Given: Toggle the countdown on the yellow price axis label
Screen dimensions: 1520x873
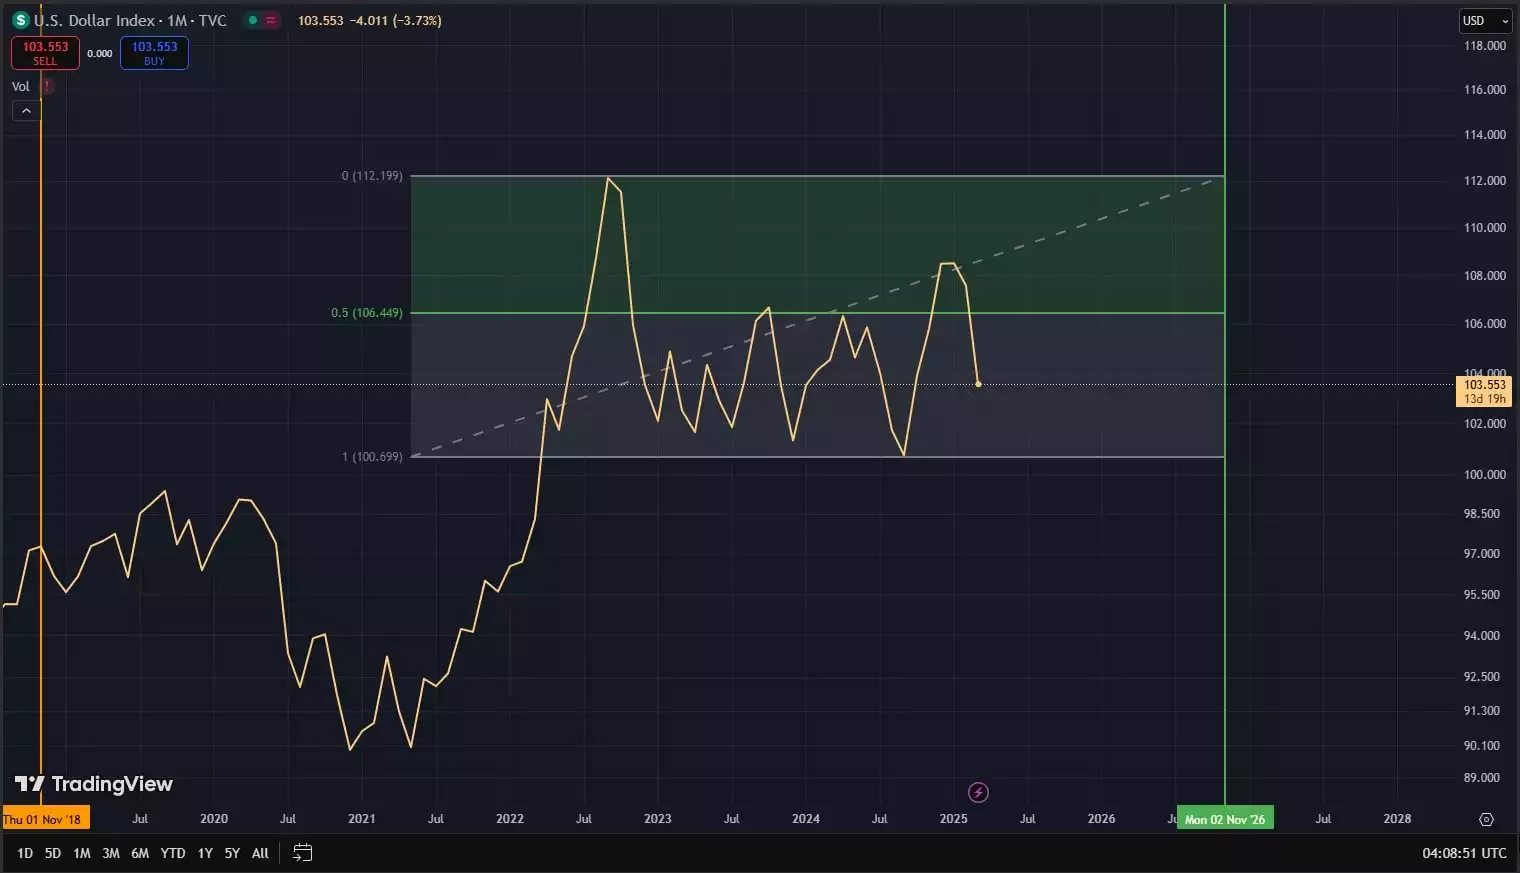Looking at the screenshot, I should [1484, 391].
